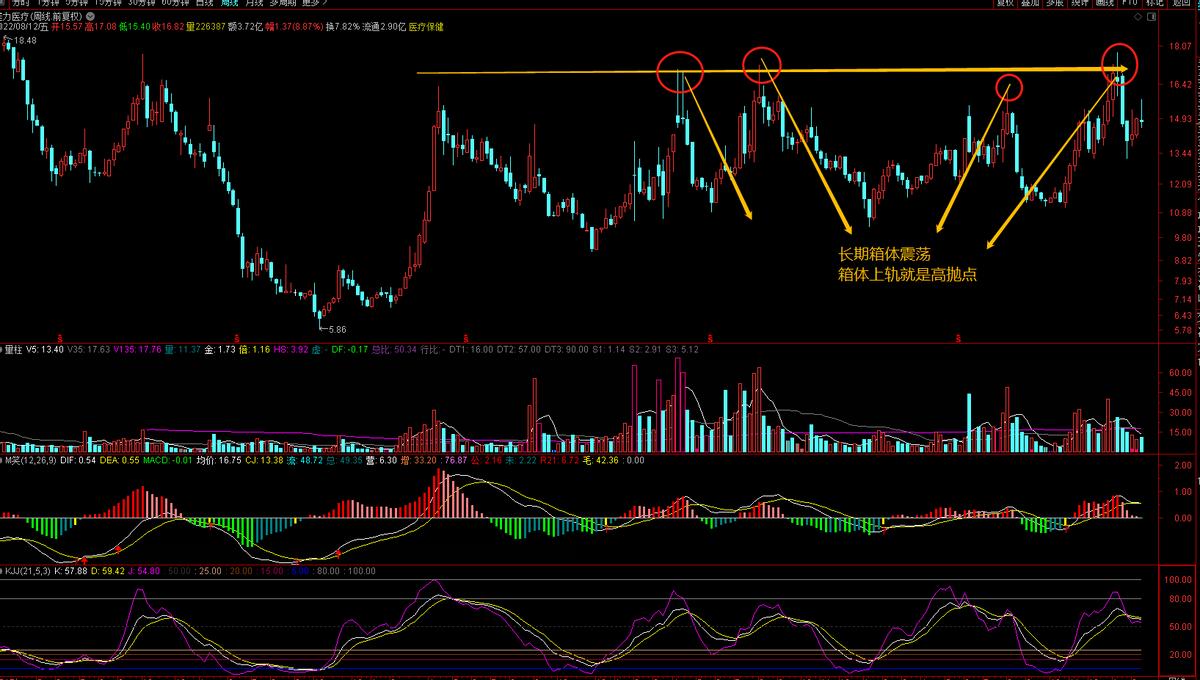Click the diamond icon at chart top right
This screenshot has width=1200, height=680.
1138,17
